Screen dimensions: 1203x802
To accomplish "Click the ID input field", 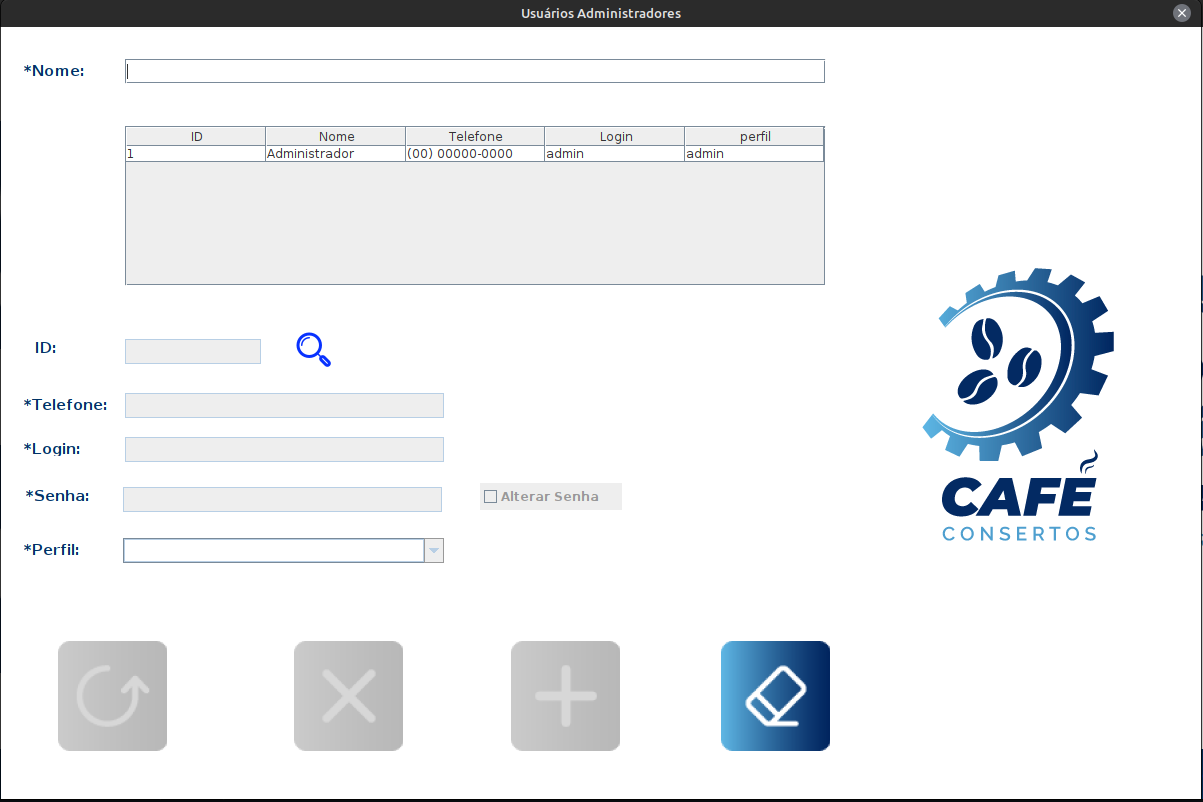I will point(192,351).
